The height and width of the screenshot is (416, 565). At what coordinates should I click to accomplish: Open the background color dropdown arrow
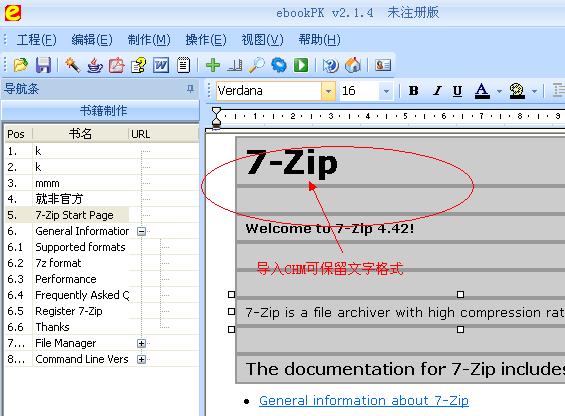click(x=534, y=91)
